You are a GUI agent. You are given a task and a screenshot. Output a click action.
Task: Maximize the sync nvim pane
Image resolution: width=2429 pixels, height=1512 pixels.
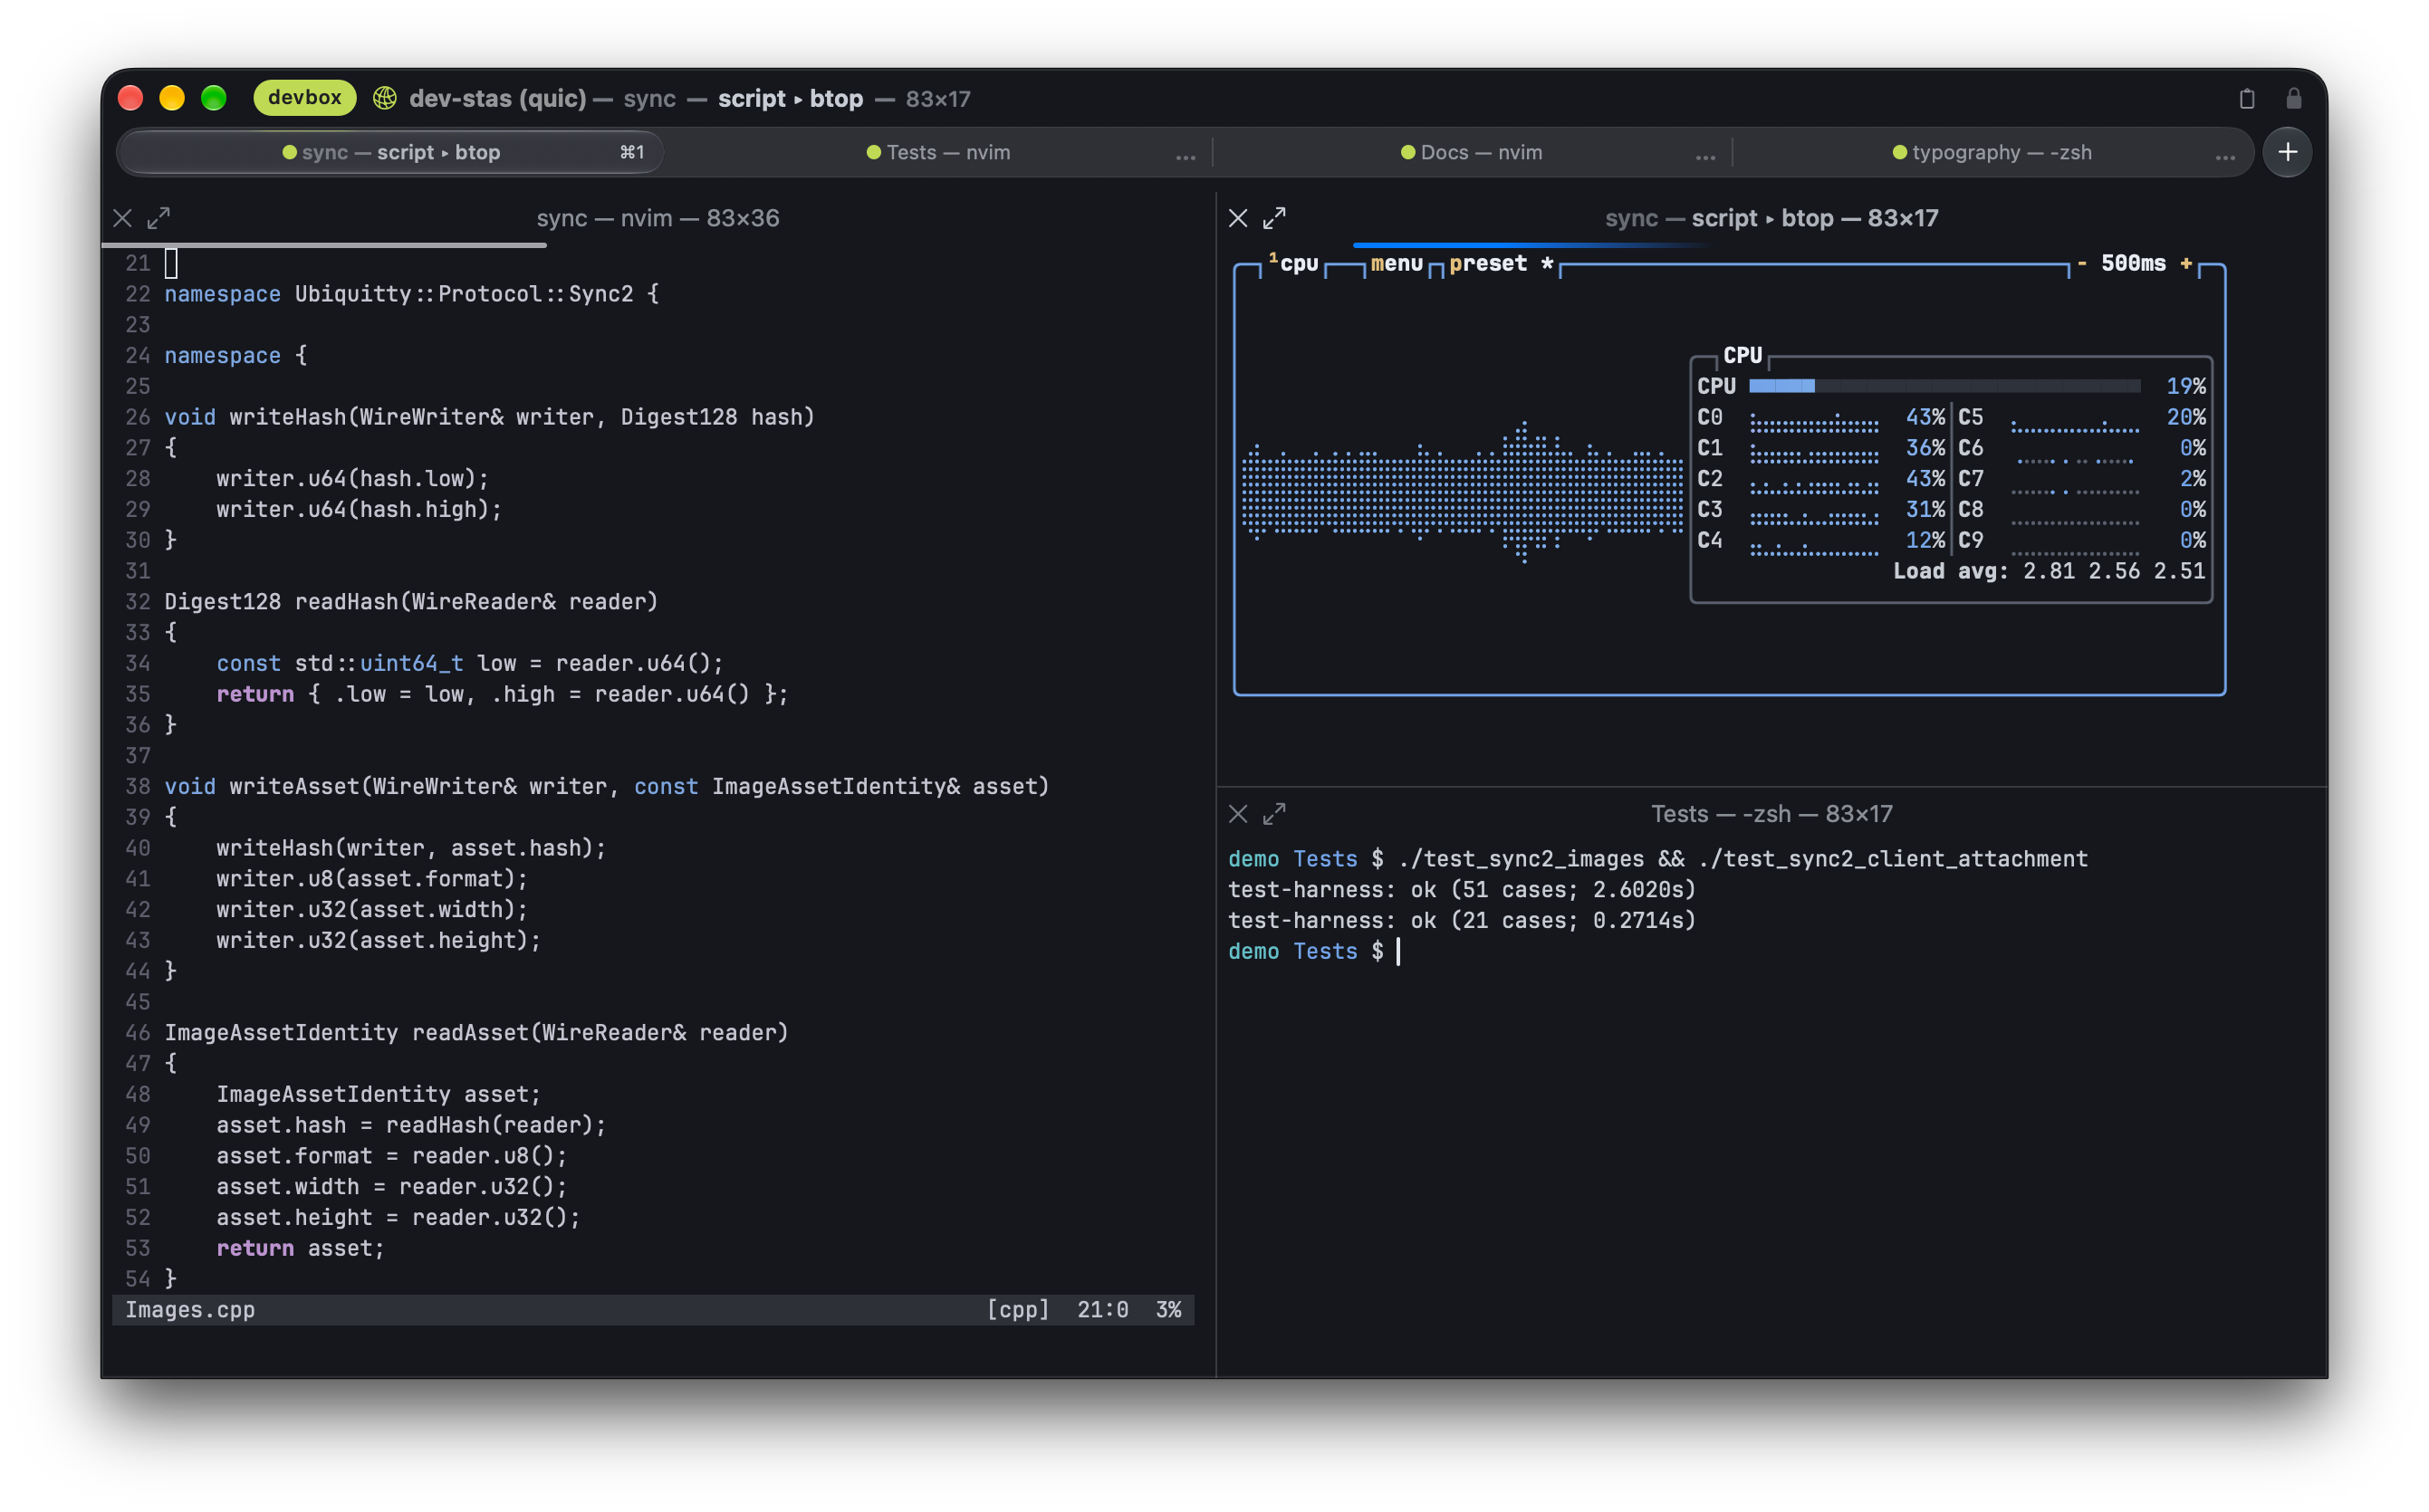159,218
